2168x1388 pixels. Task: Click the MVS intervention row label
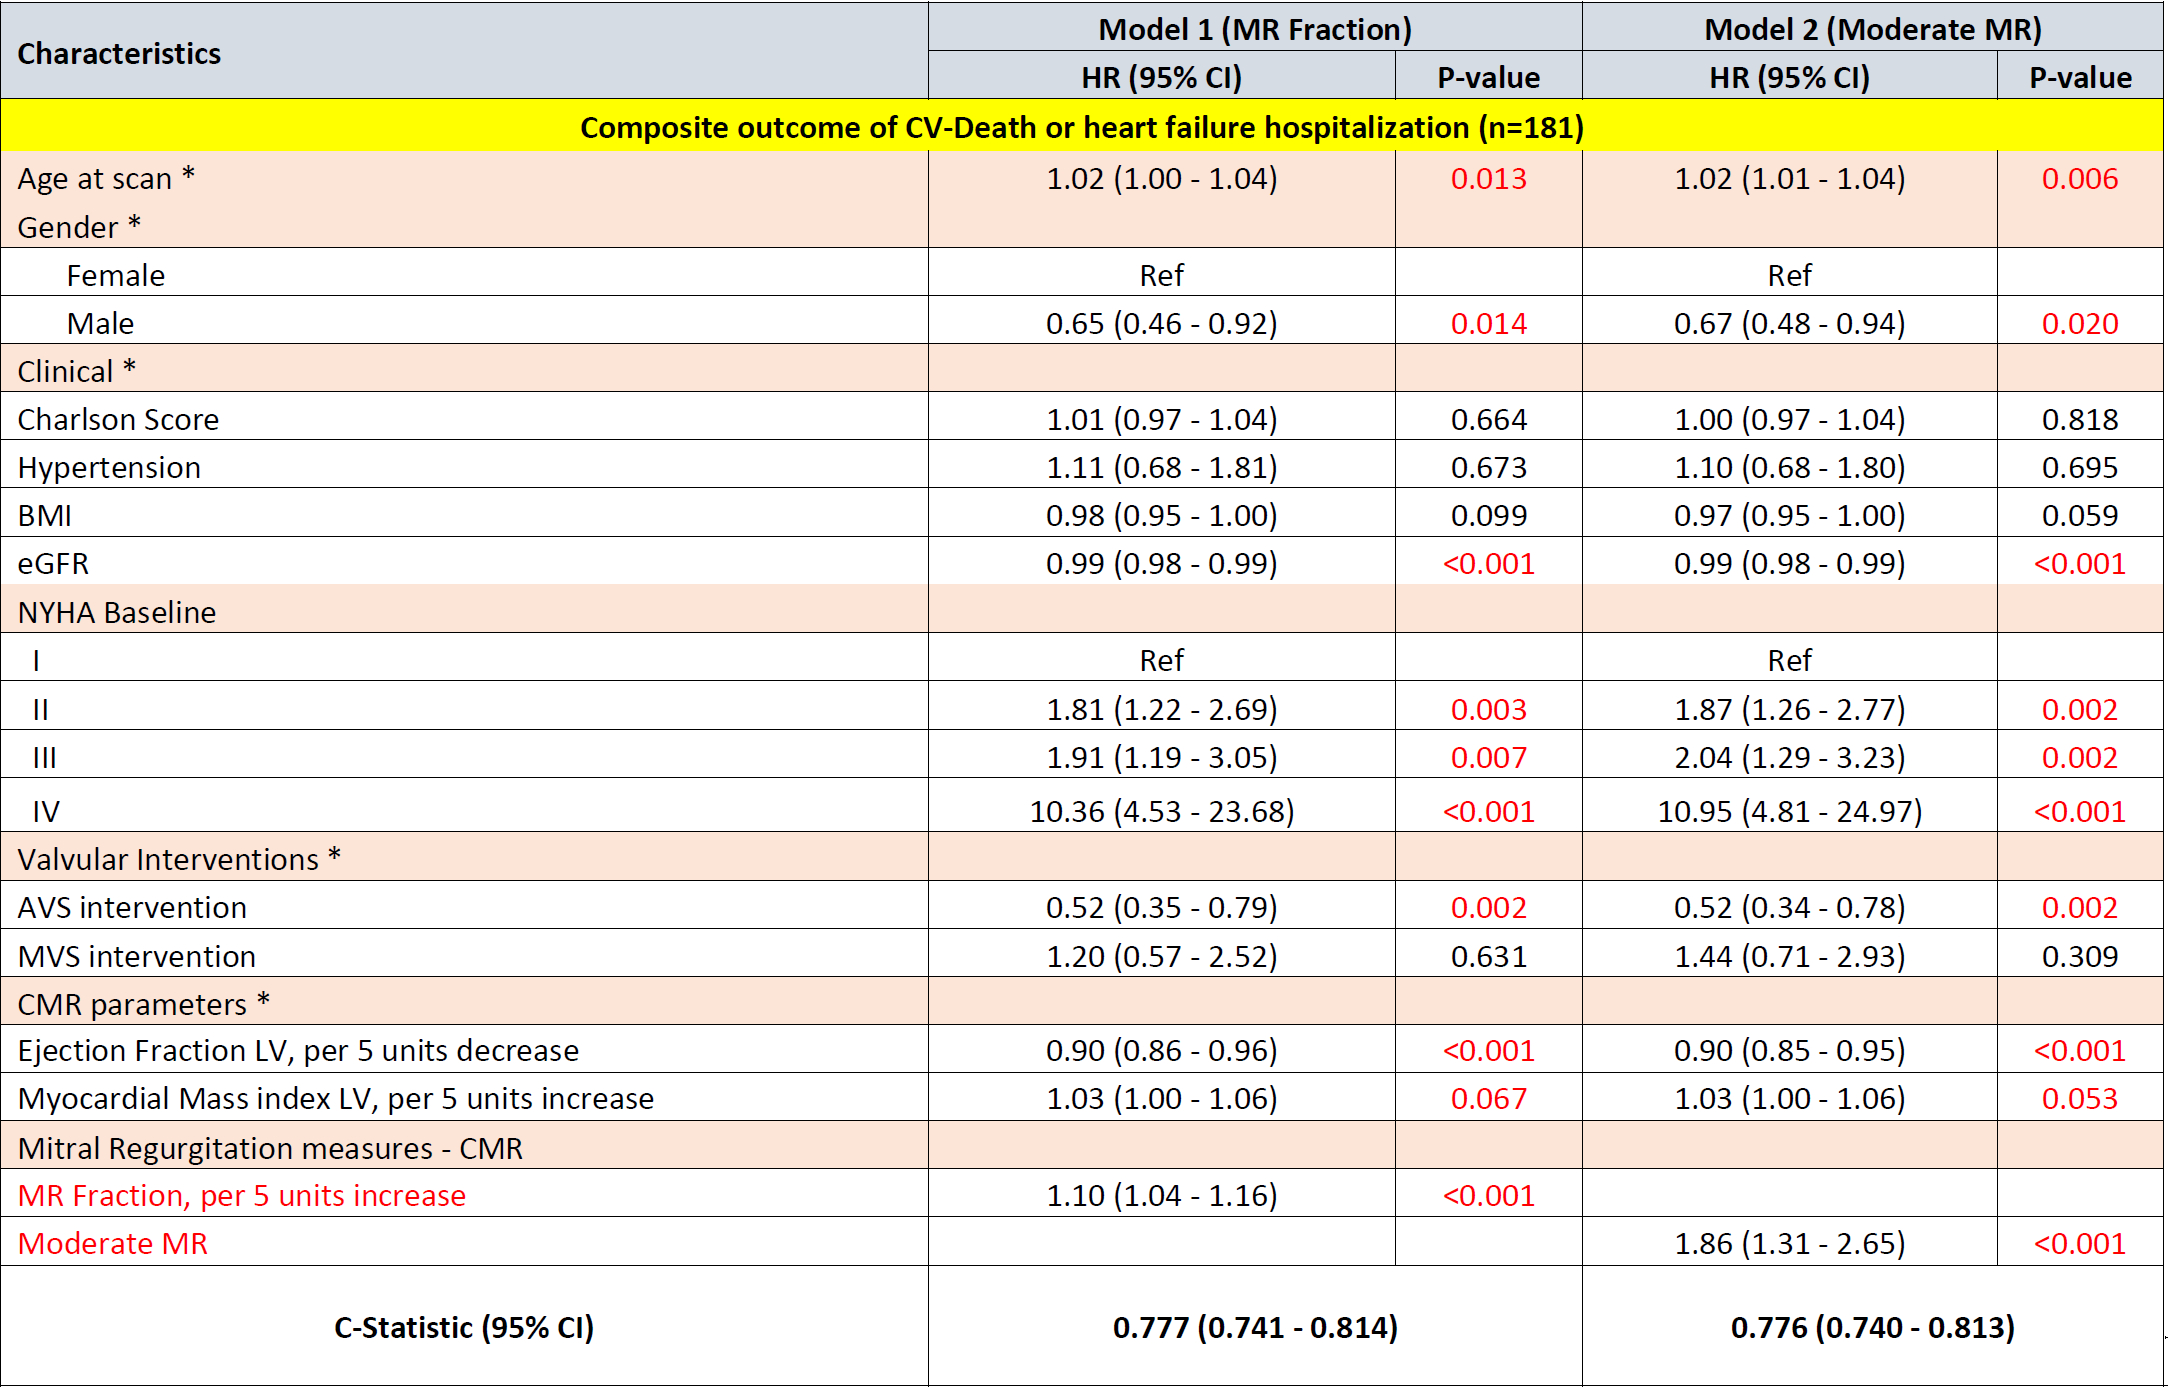pyautogui.click(x=137, y=956)
